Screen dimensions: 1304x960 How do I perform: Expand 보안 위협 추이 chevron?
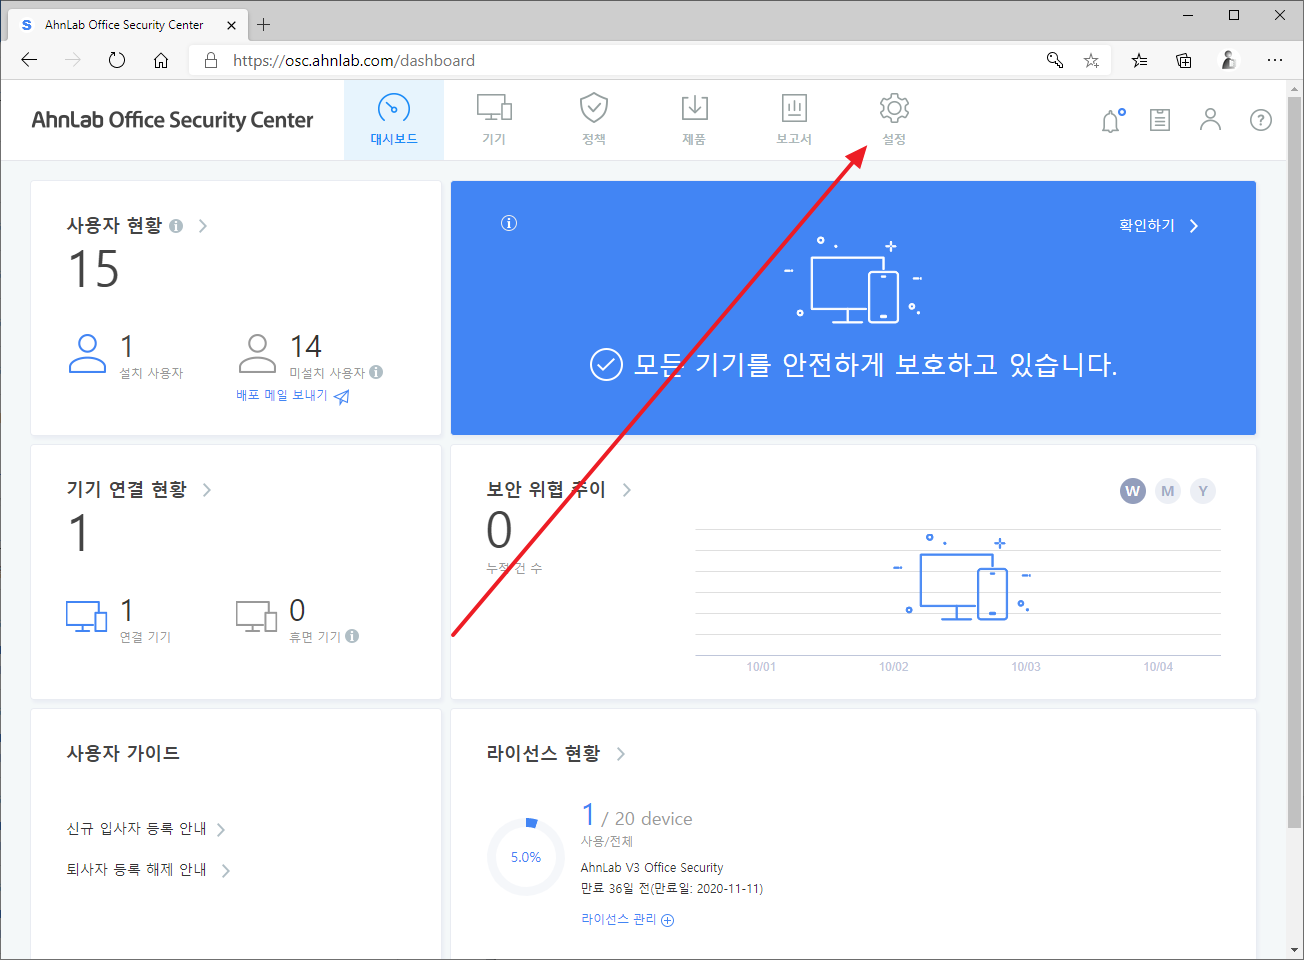tap(627, 490)
